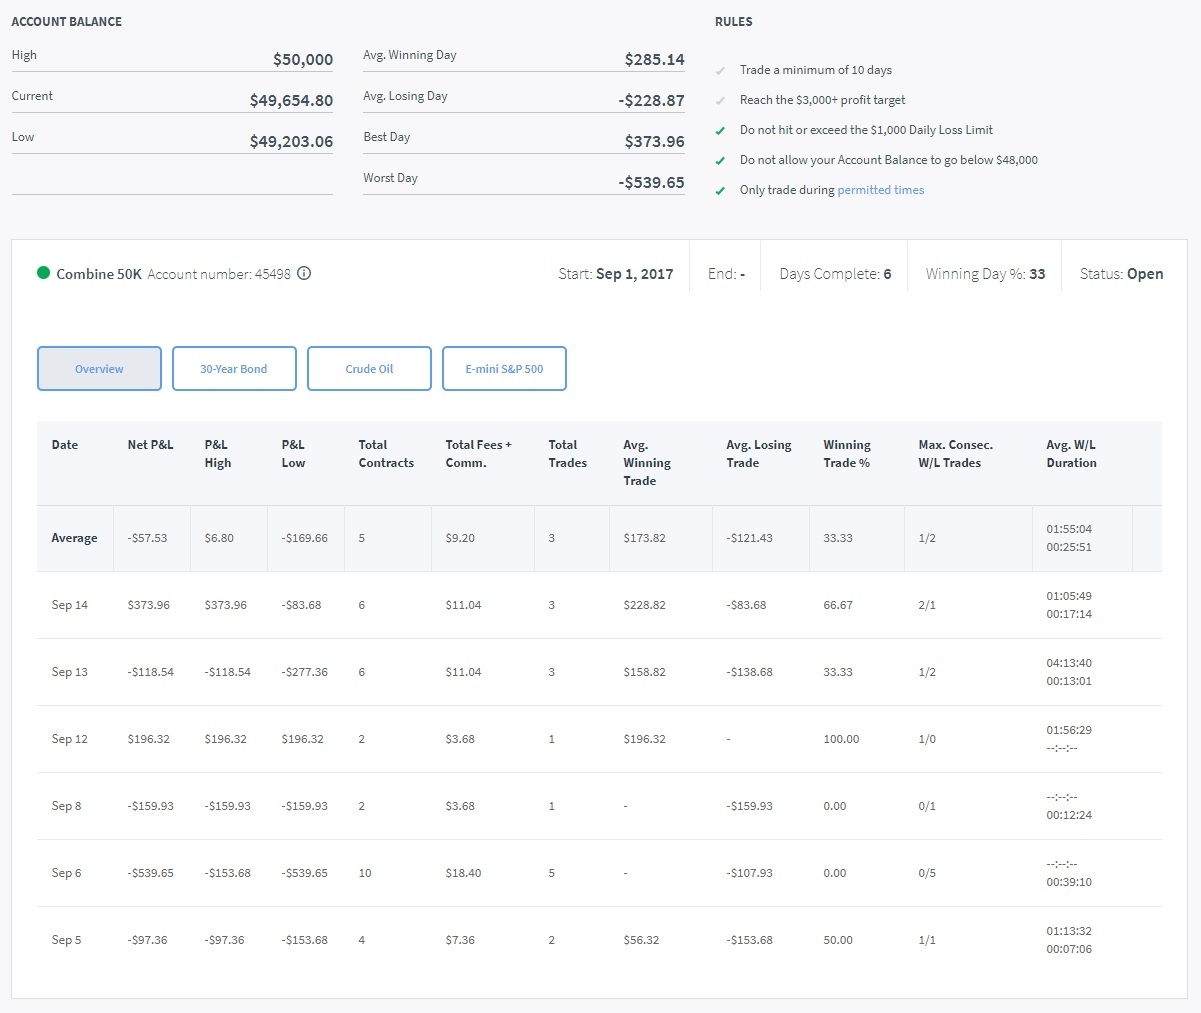Screen dimensions: 1201x1013
Task: Select the Sep 6 row date
Action: click(67, 873)
